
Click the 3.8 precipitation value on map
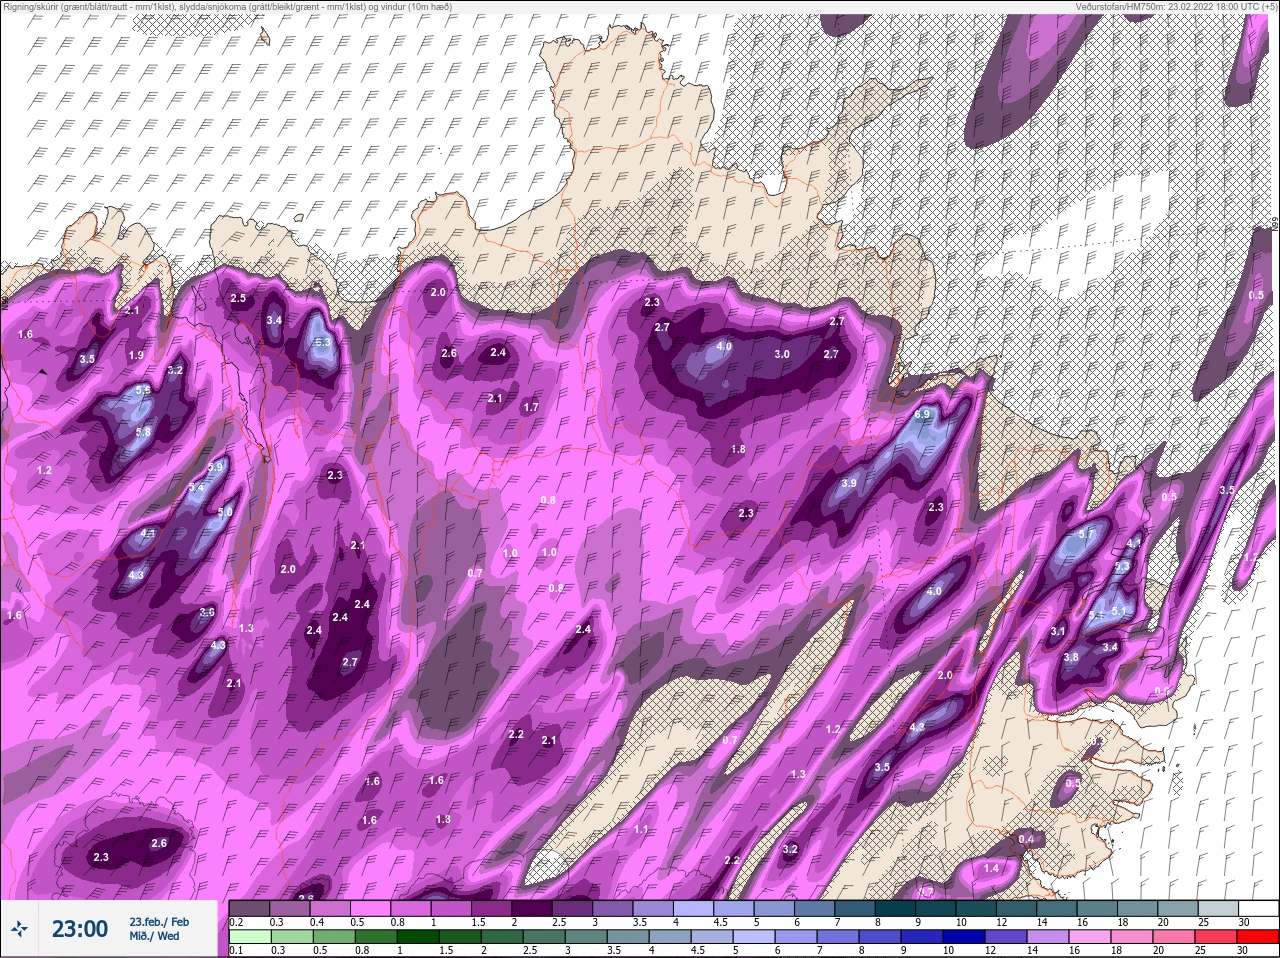tap(1071, 657)
